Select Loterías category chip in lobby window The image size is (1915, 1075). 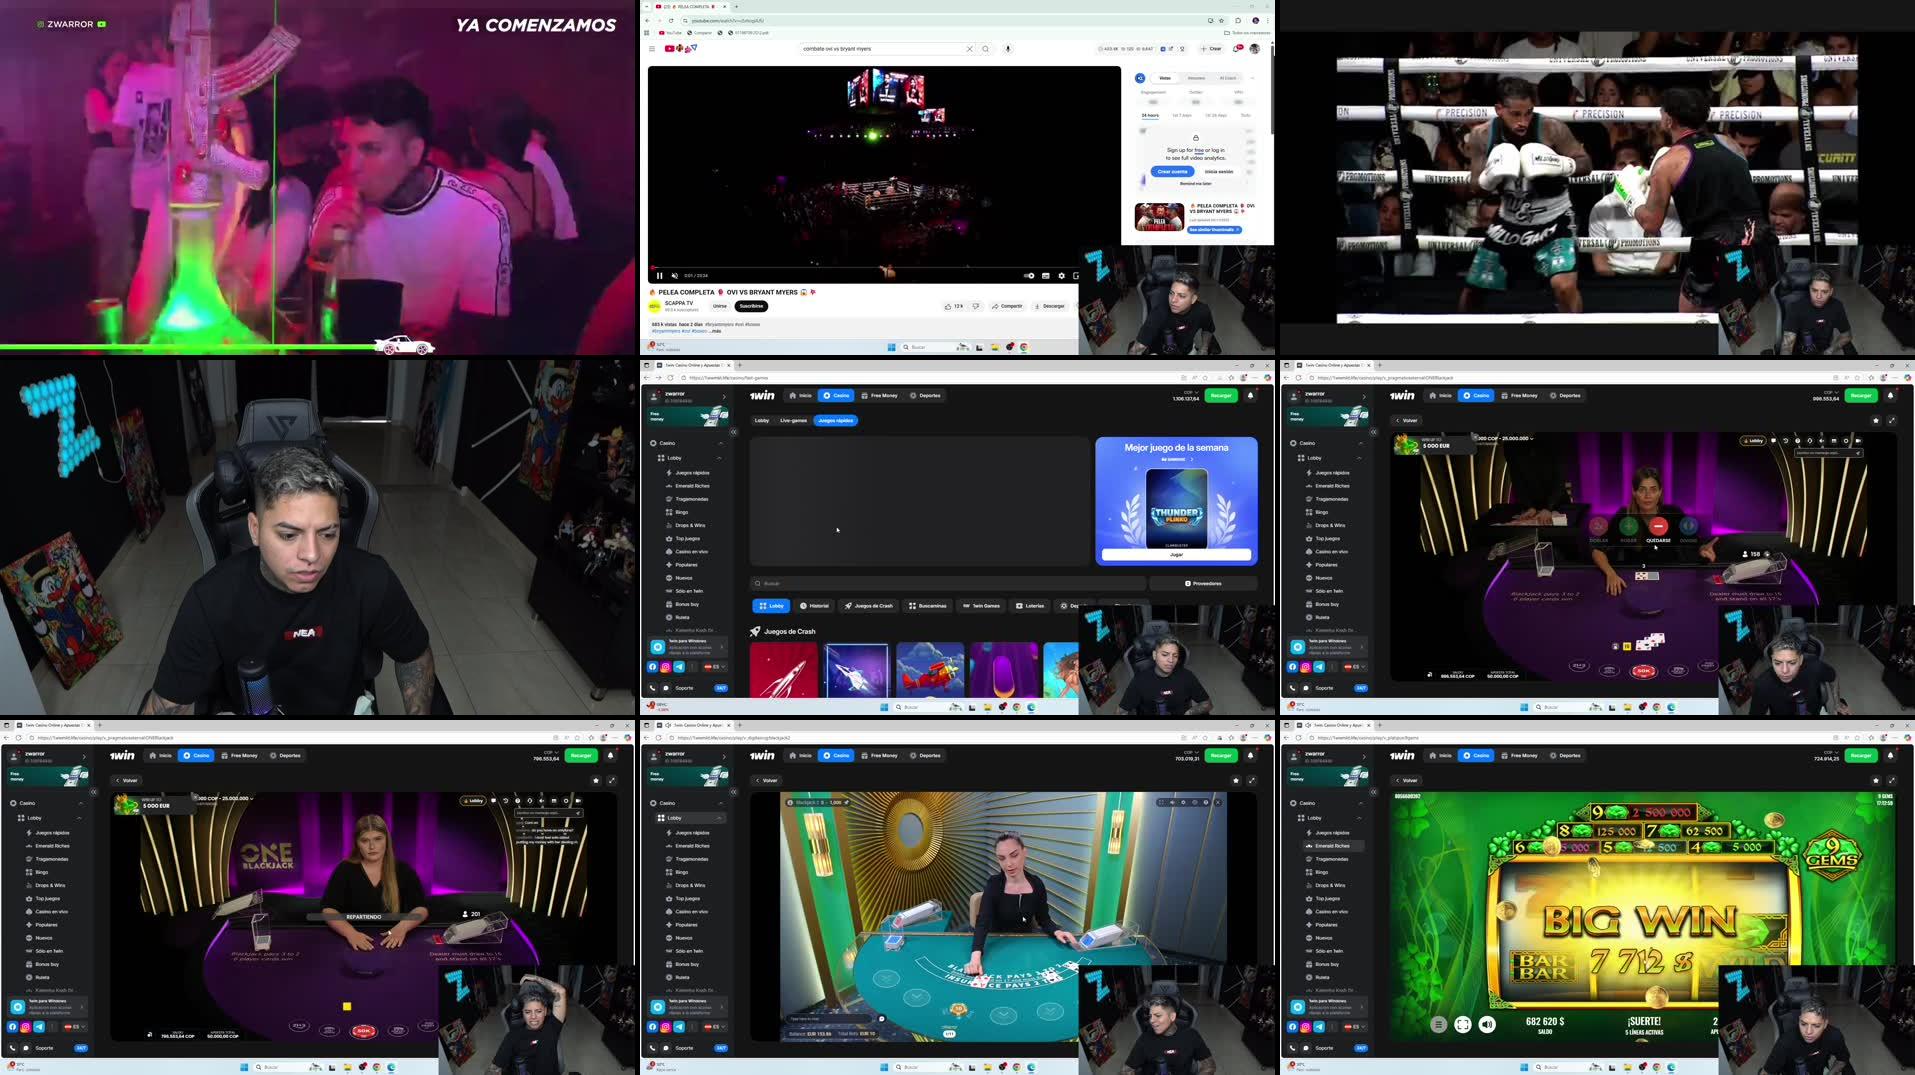point(1030,606)
